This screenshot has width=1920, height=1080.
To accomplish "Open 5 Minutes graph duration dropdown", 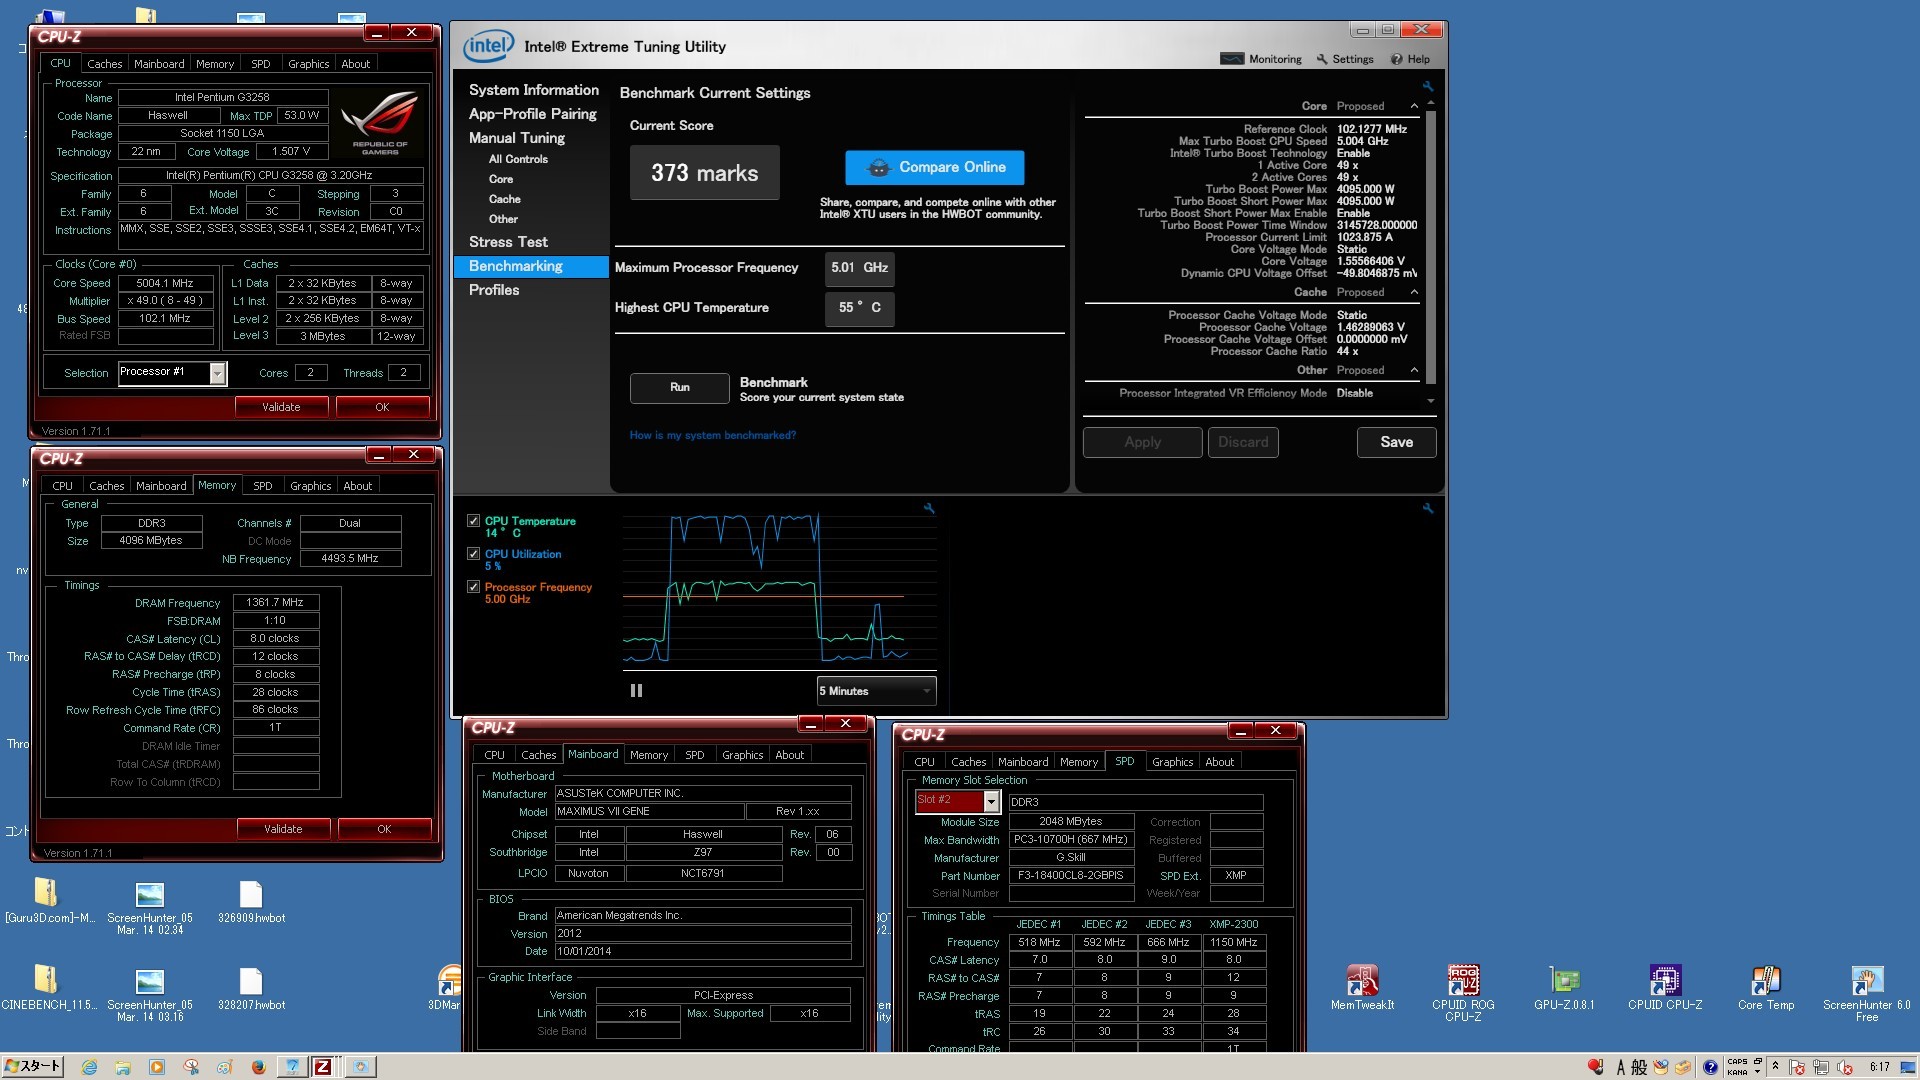I will 876,691.
